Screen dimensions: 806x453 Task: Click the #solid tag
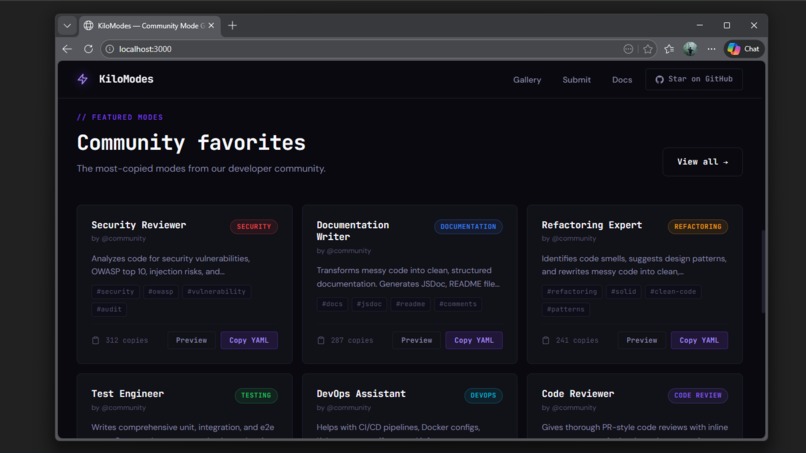pyautogui.click(x=624, y=292)
